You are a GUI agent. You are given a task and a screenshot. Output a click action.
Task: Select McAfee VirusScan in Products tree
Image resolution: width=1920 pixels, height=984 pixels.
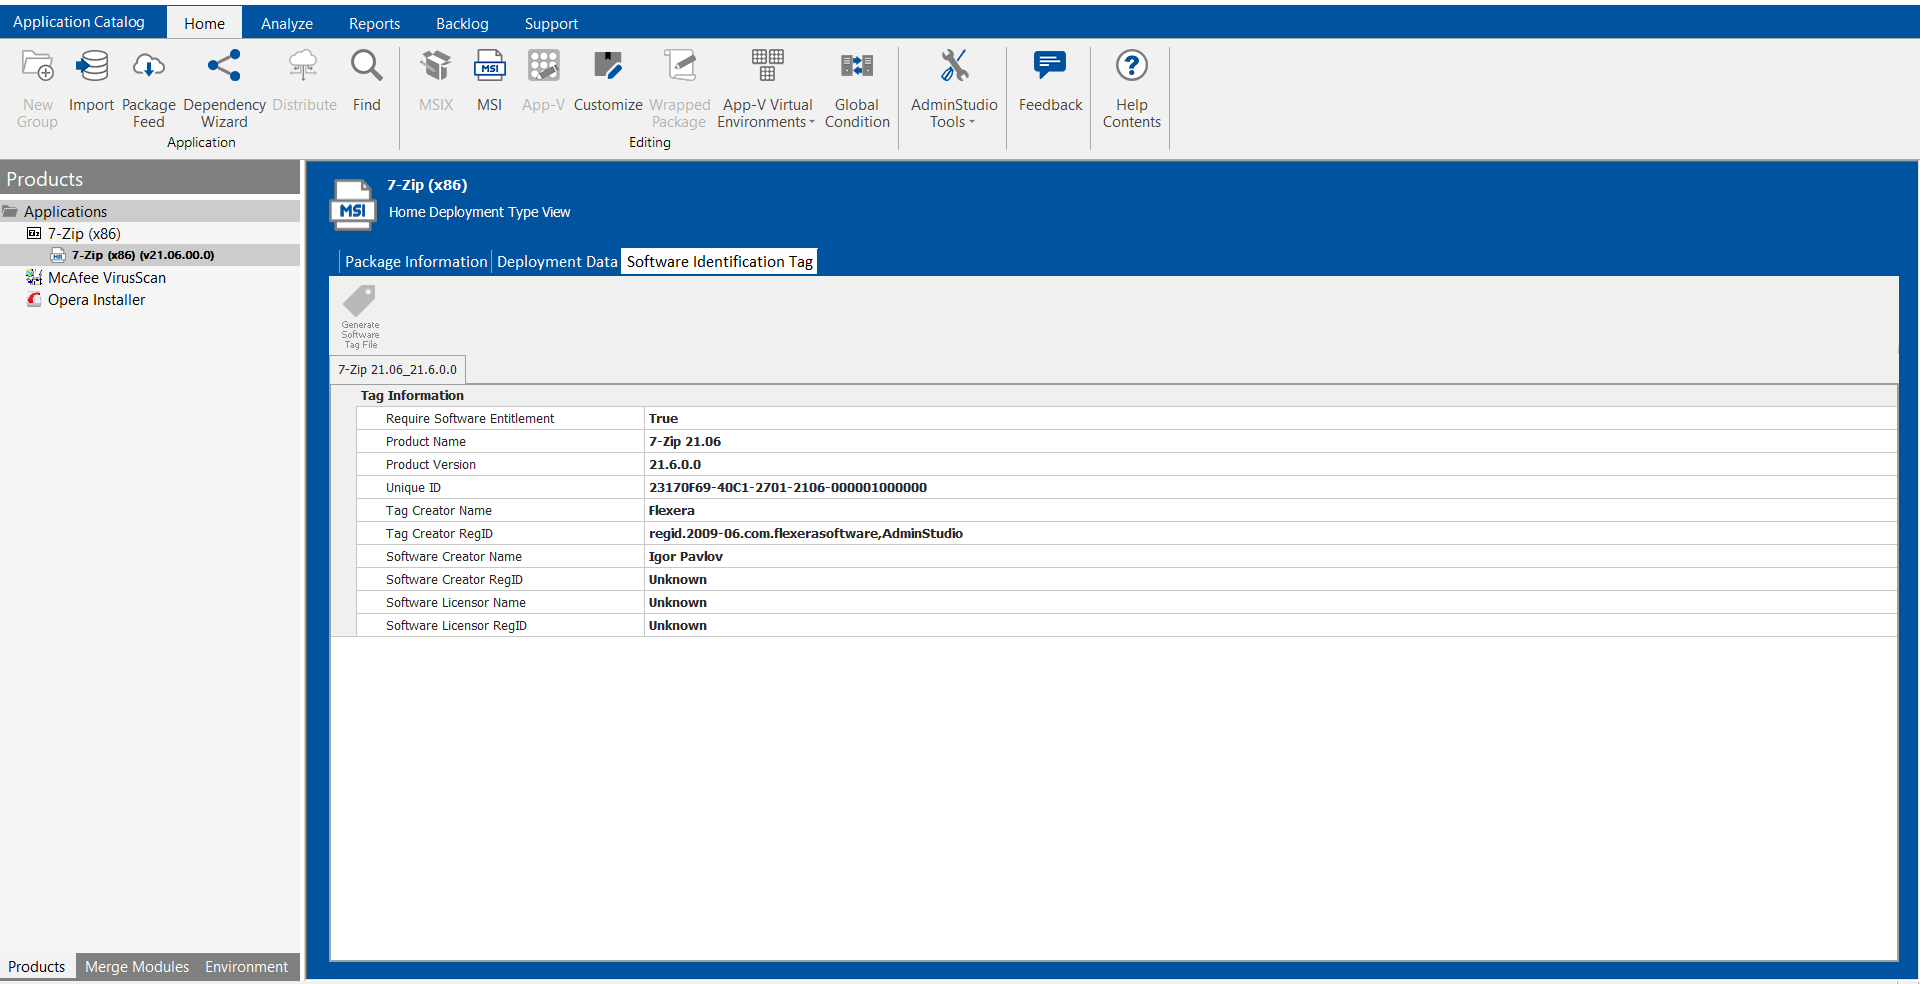tap(107, 278)
